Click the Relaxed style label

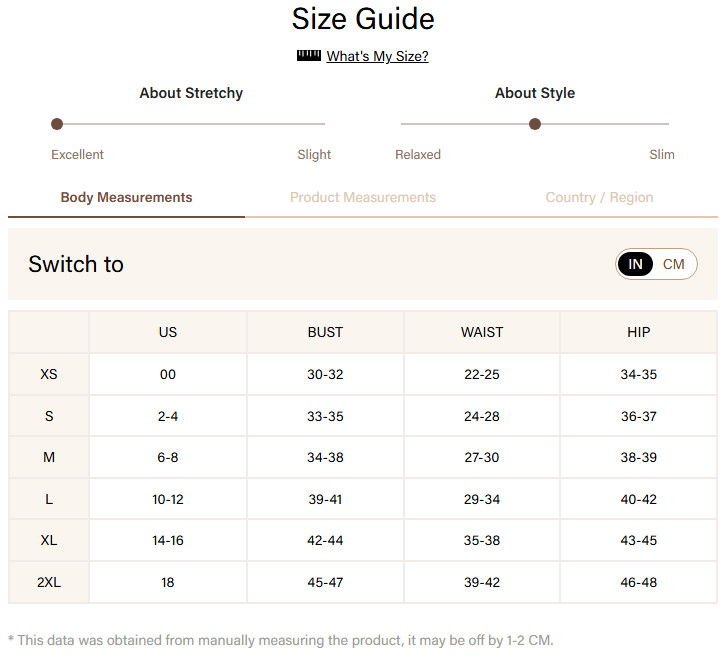coord(418,154)
